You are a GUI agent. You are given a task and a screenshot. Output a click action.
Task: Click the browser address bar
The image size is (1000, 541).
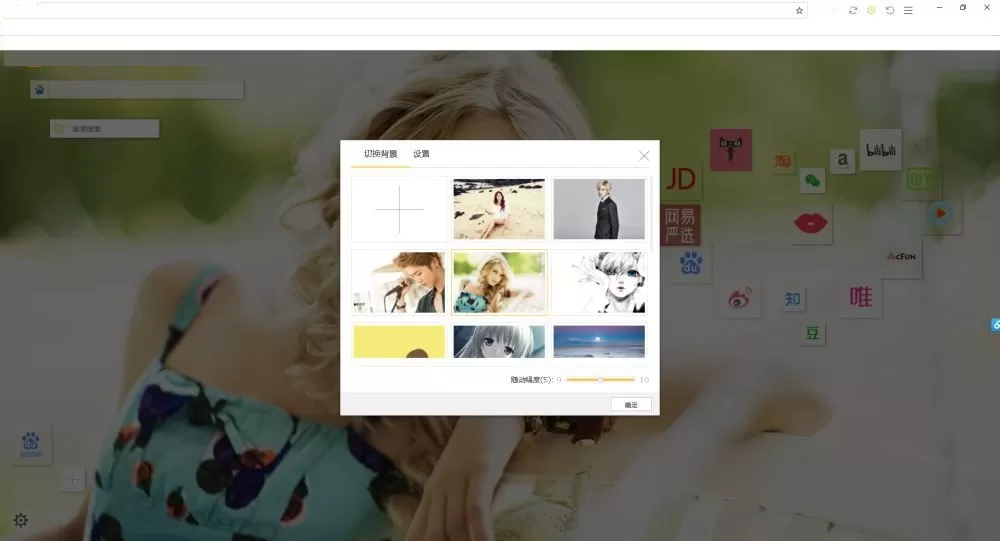pos(405,10)
